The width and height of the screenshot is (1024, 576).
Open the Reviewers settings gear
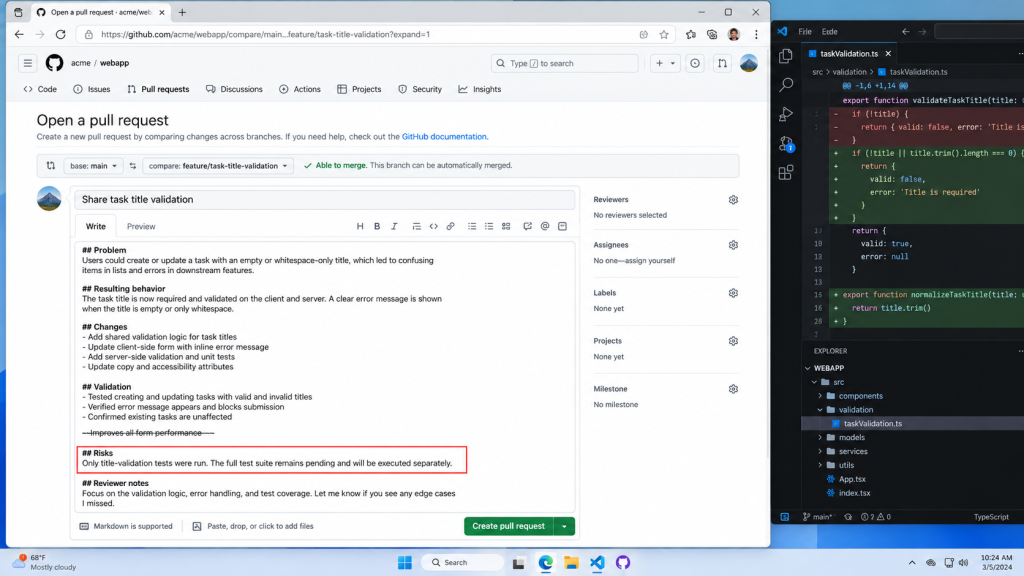pyautogui.click(x=733, y=200)
